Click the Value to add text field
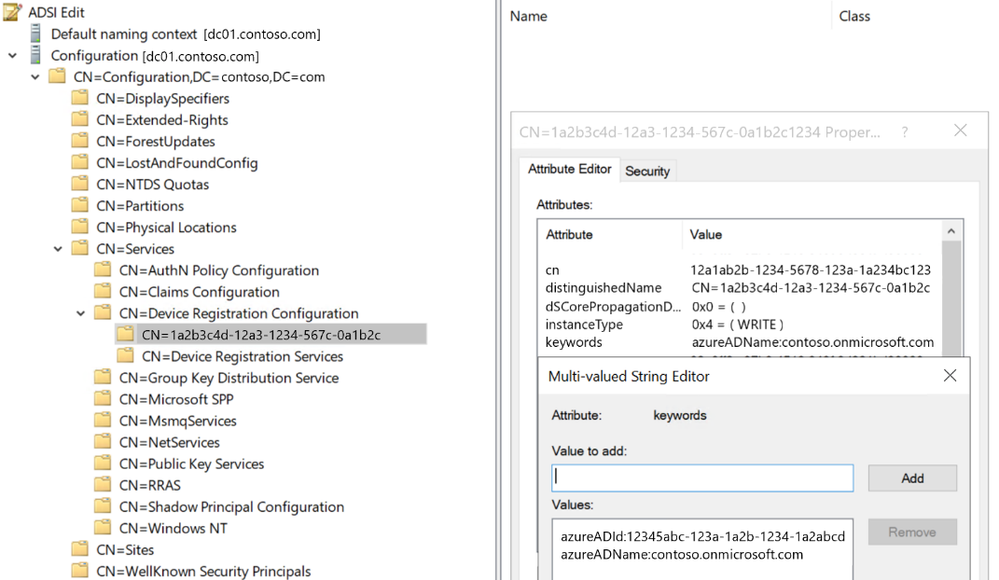Image resolution: width=999 pixels, height=580 pixels. click(x=702, y=478)
